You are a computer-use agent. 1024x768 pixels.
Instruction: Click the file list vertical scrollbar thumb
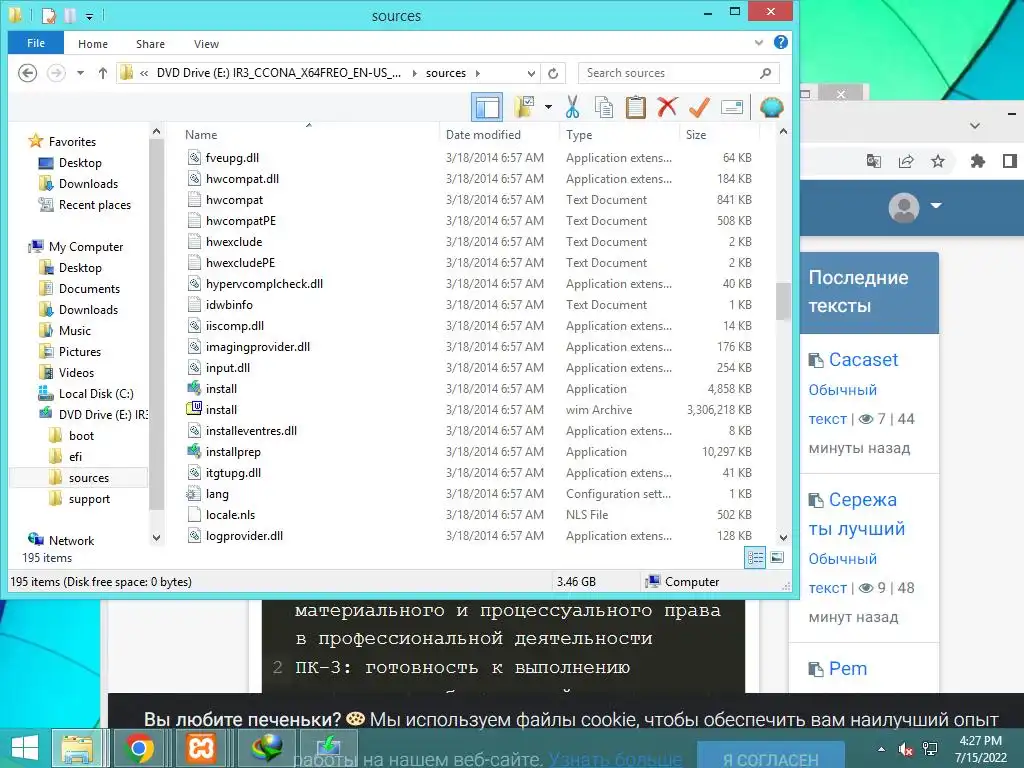tap(783, 301)
